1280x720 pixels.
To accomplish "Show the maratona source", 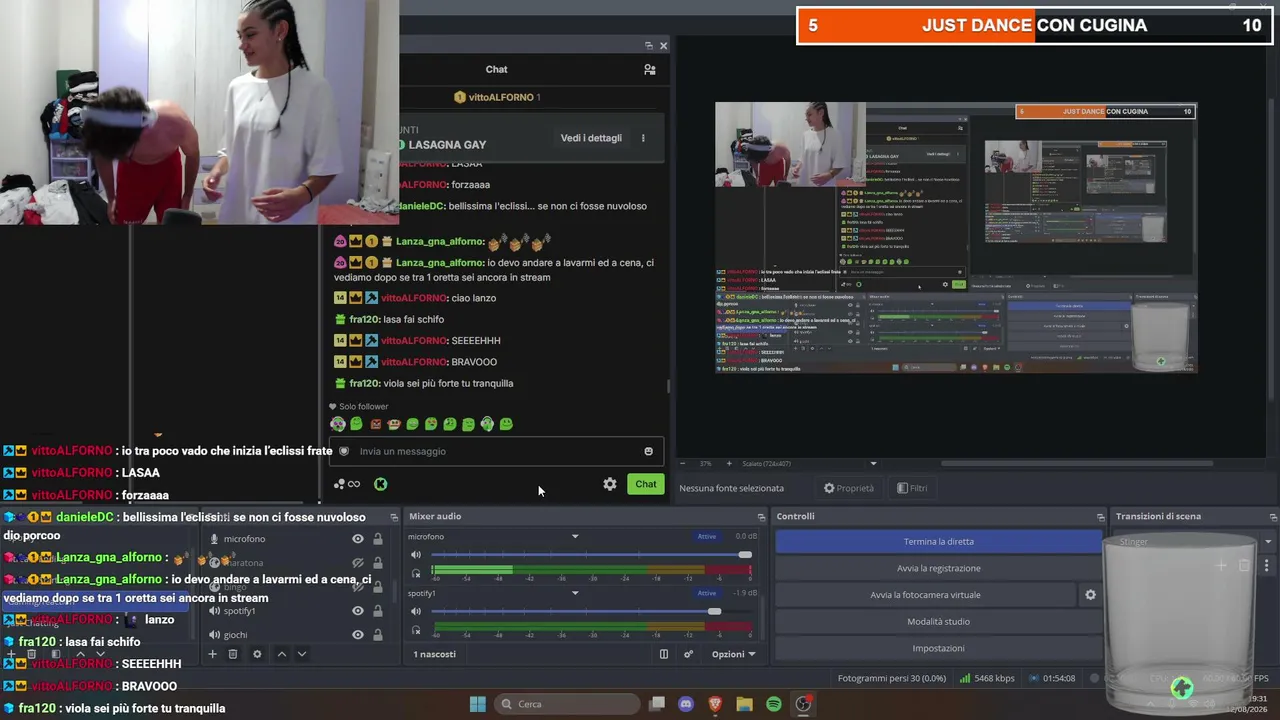I will [x=357, y=563].
